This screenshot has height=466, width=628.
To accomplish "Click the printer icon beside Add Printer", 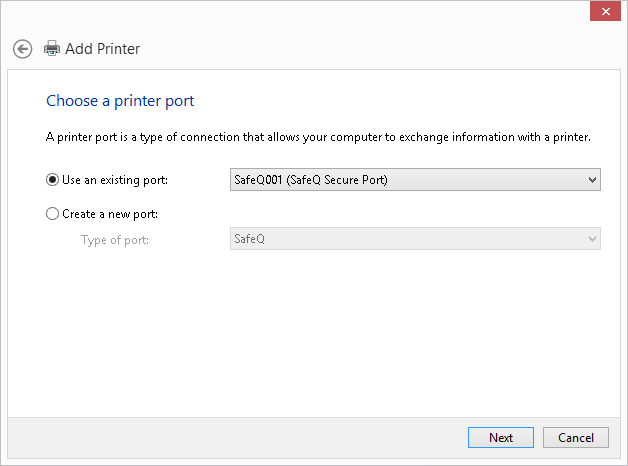I will pyautogui.click(x=52, y=48).
